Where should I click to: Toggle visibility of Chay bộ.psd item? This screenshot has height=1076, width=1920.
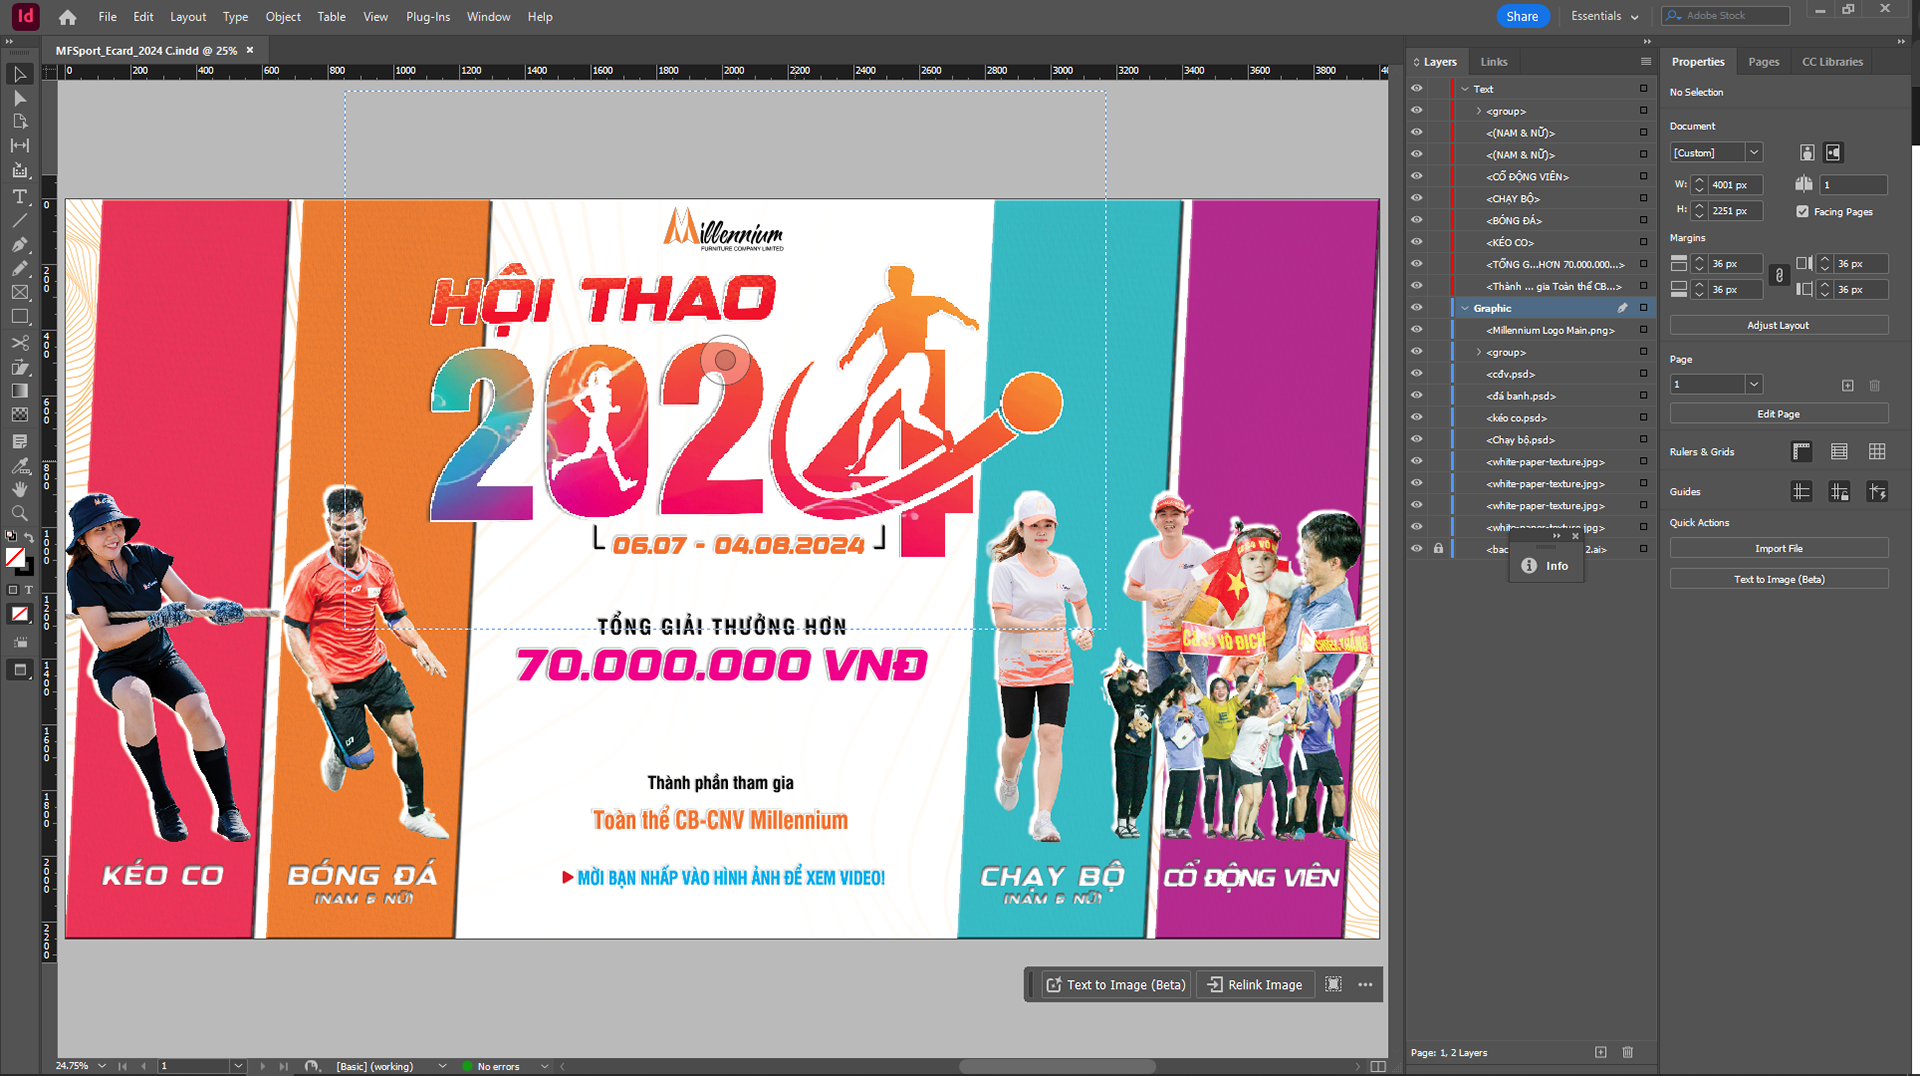tap(1417, 440)
